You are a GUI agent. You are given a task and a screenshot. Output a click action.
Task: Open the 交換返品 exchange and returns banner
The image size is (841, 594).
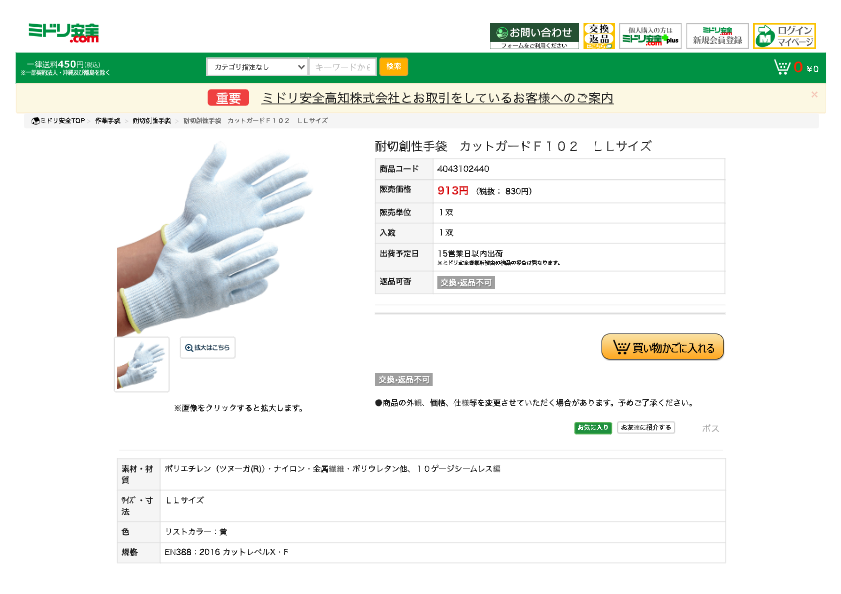599,35
